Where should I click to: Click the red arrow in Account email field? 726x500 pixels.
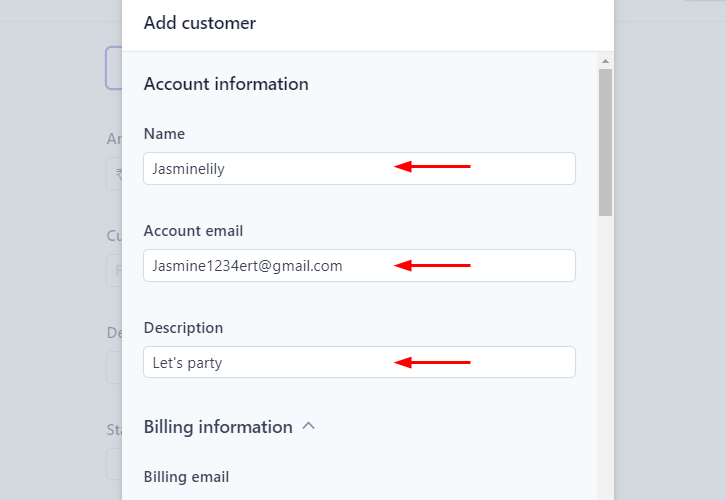(432, 265)
